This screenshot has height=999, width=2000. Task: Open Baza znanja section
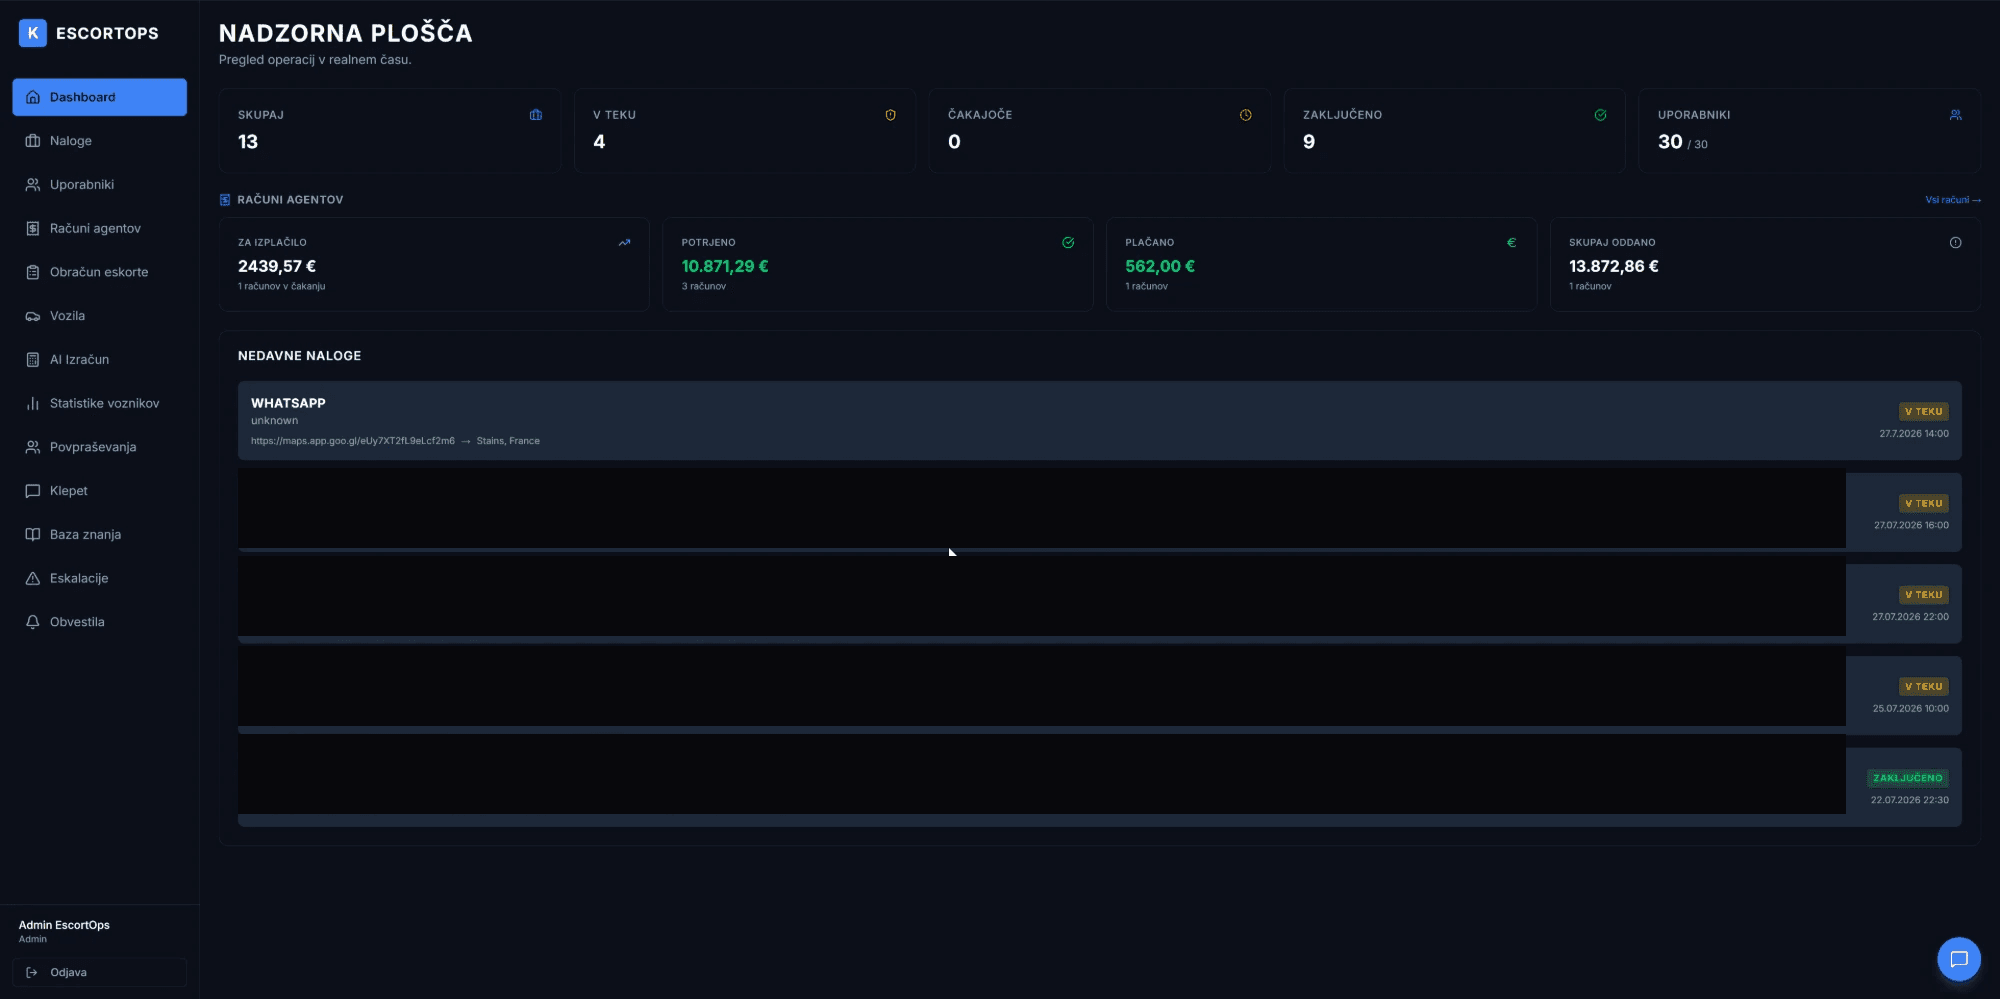point(99,534)
